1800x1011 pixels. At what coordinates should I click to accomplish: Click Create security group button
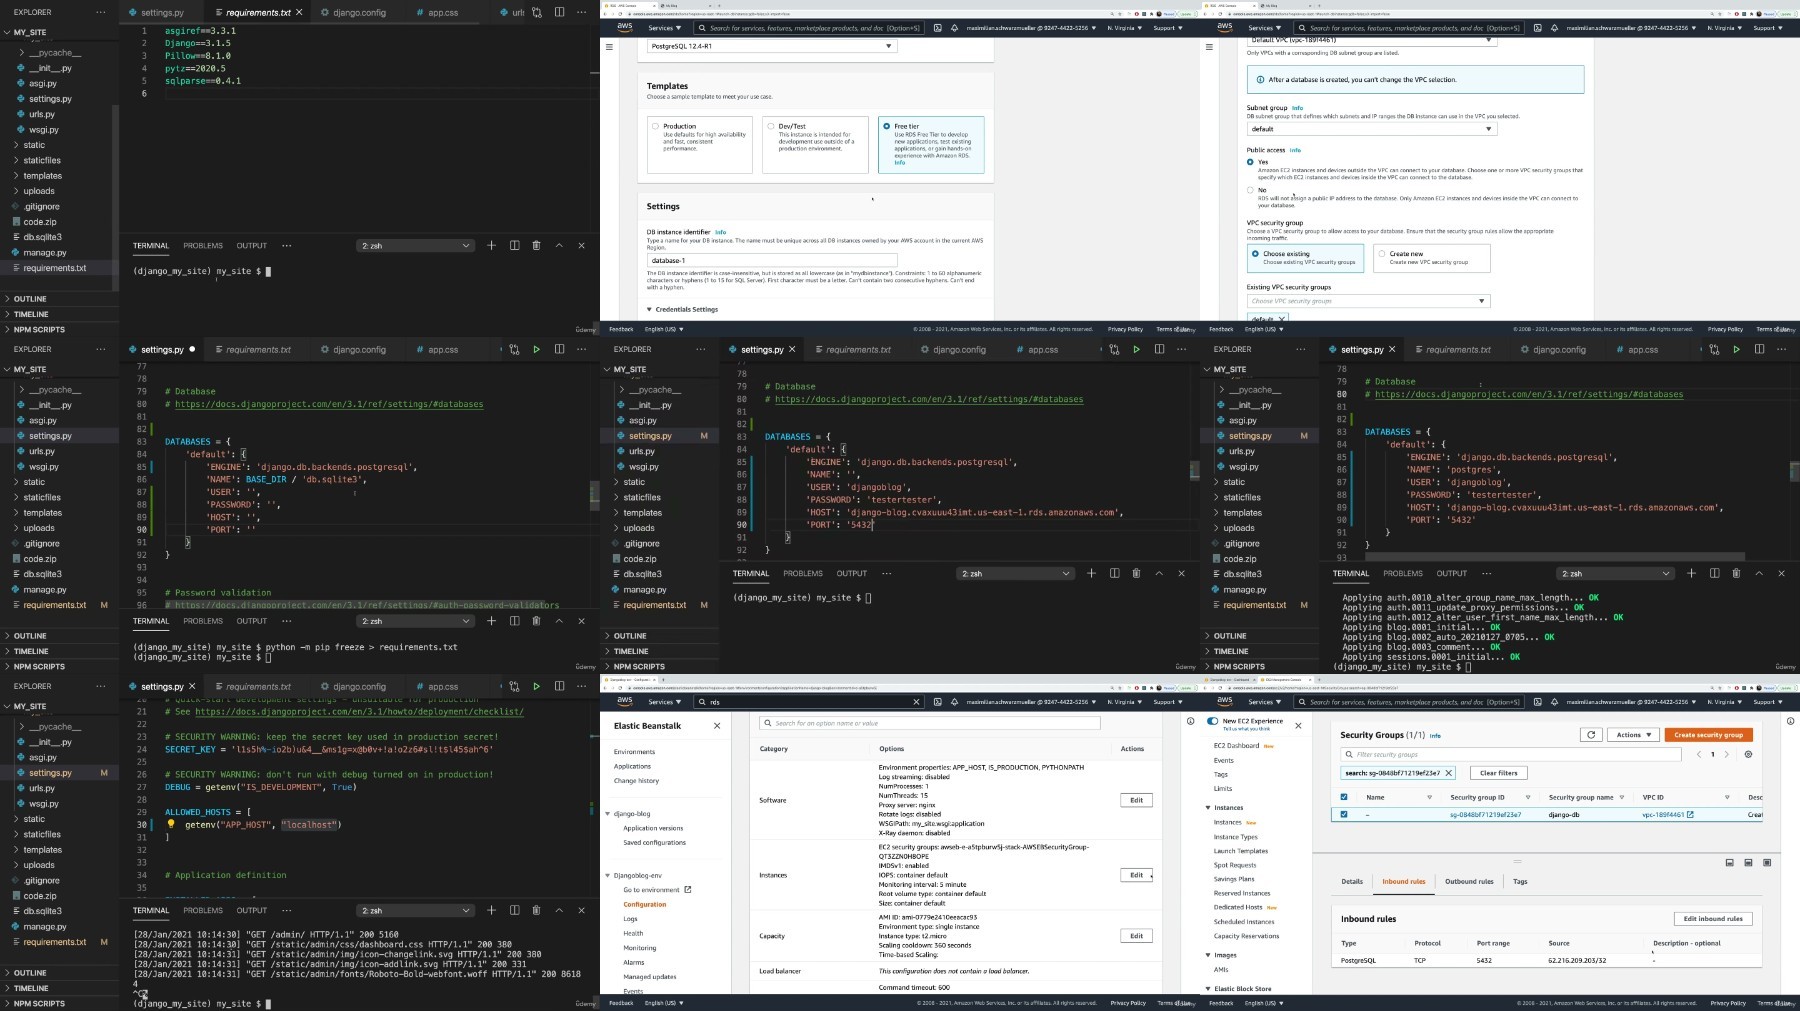[x=1709, y=735]
